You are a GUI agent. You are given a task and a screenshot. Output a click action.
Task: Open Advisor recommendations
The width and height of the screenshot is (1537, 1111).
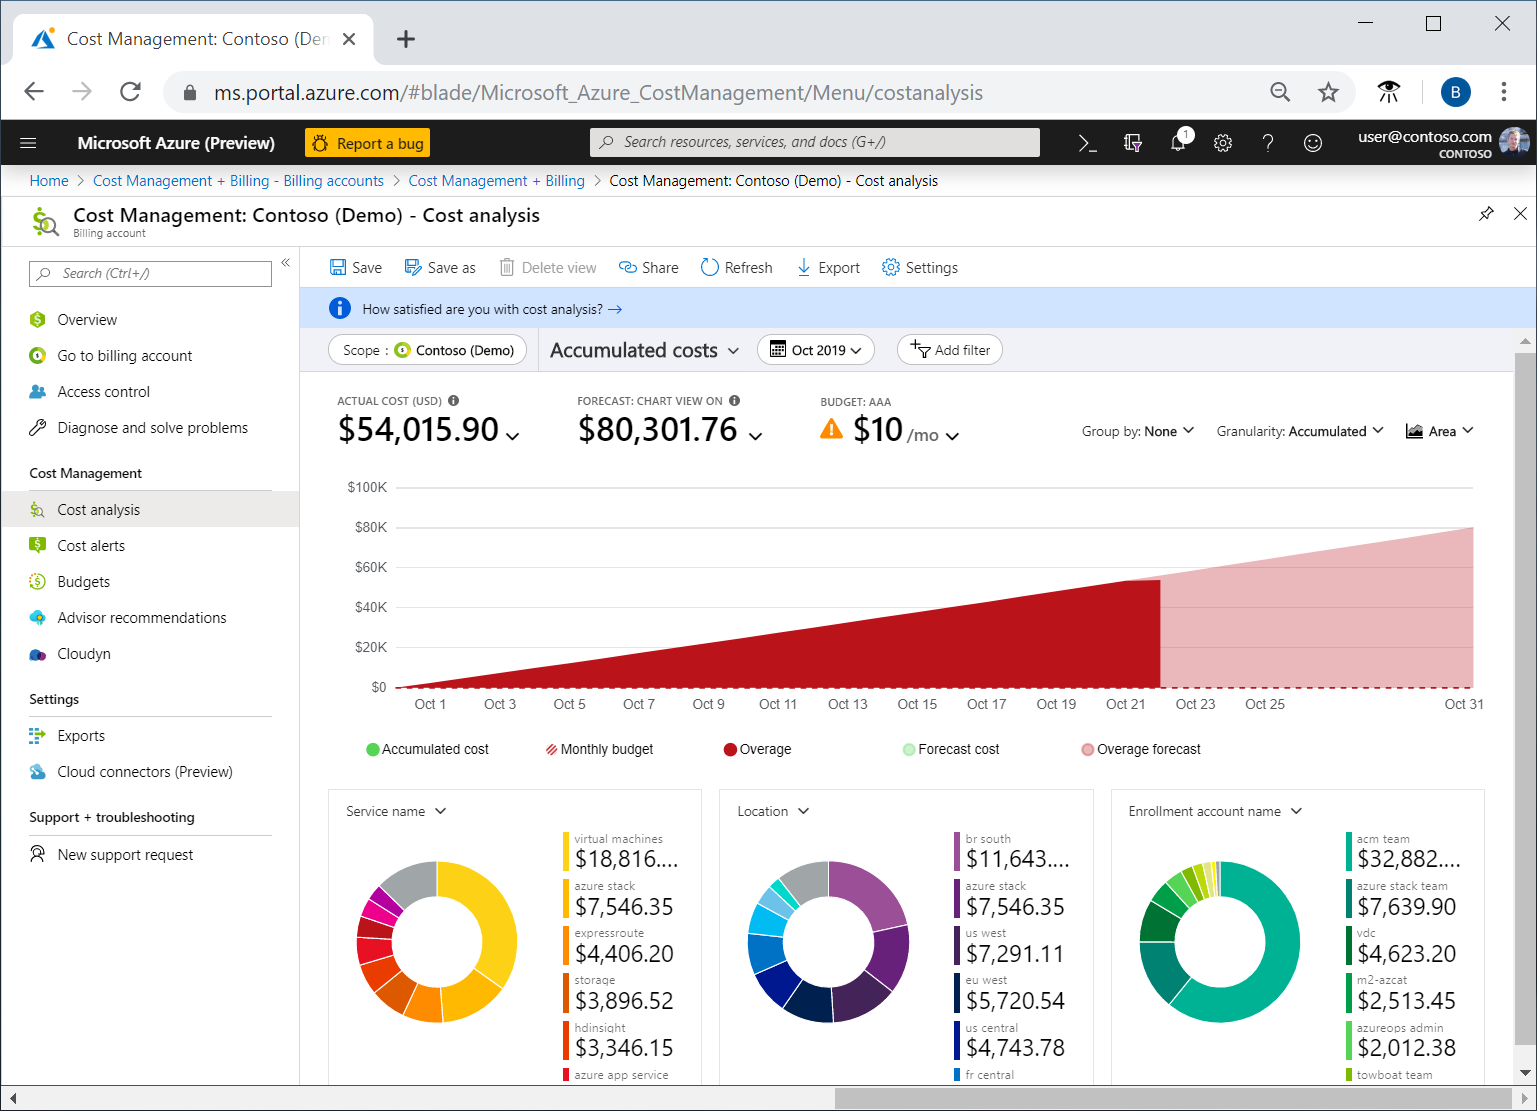tap(142, 617)
